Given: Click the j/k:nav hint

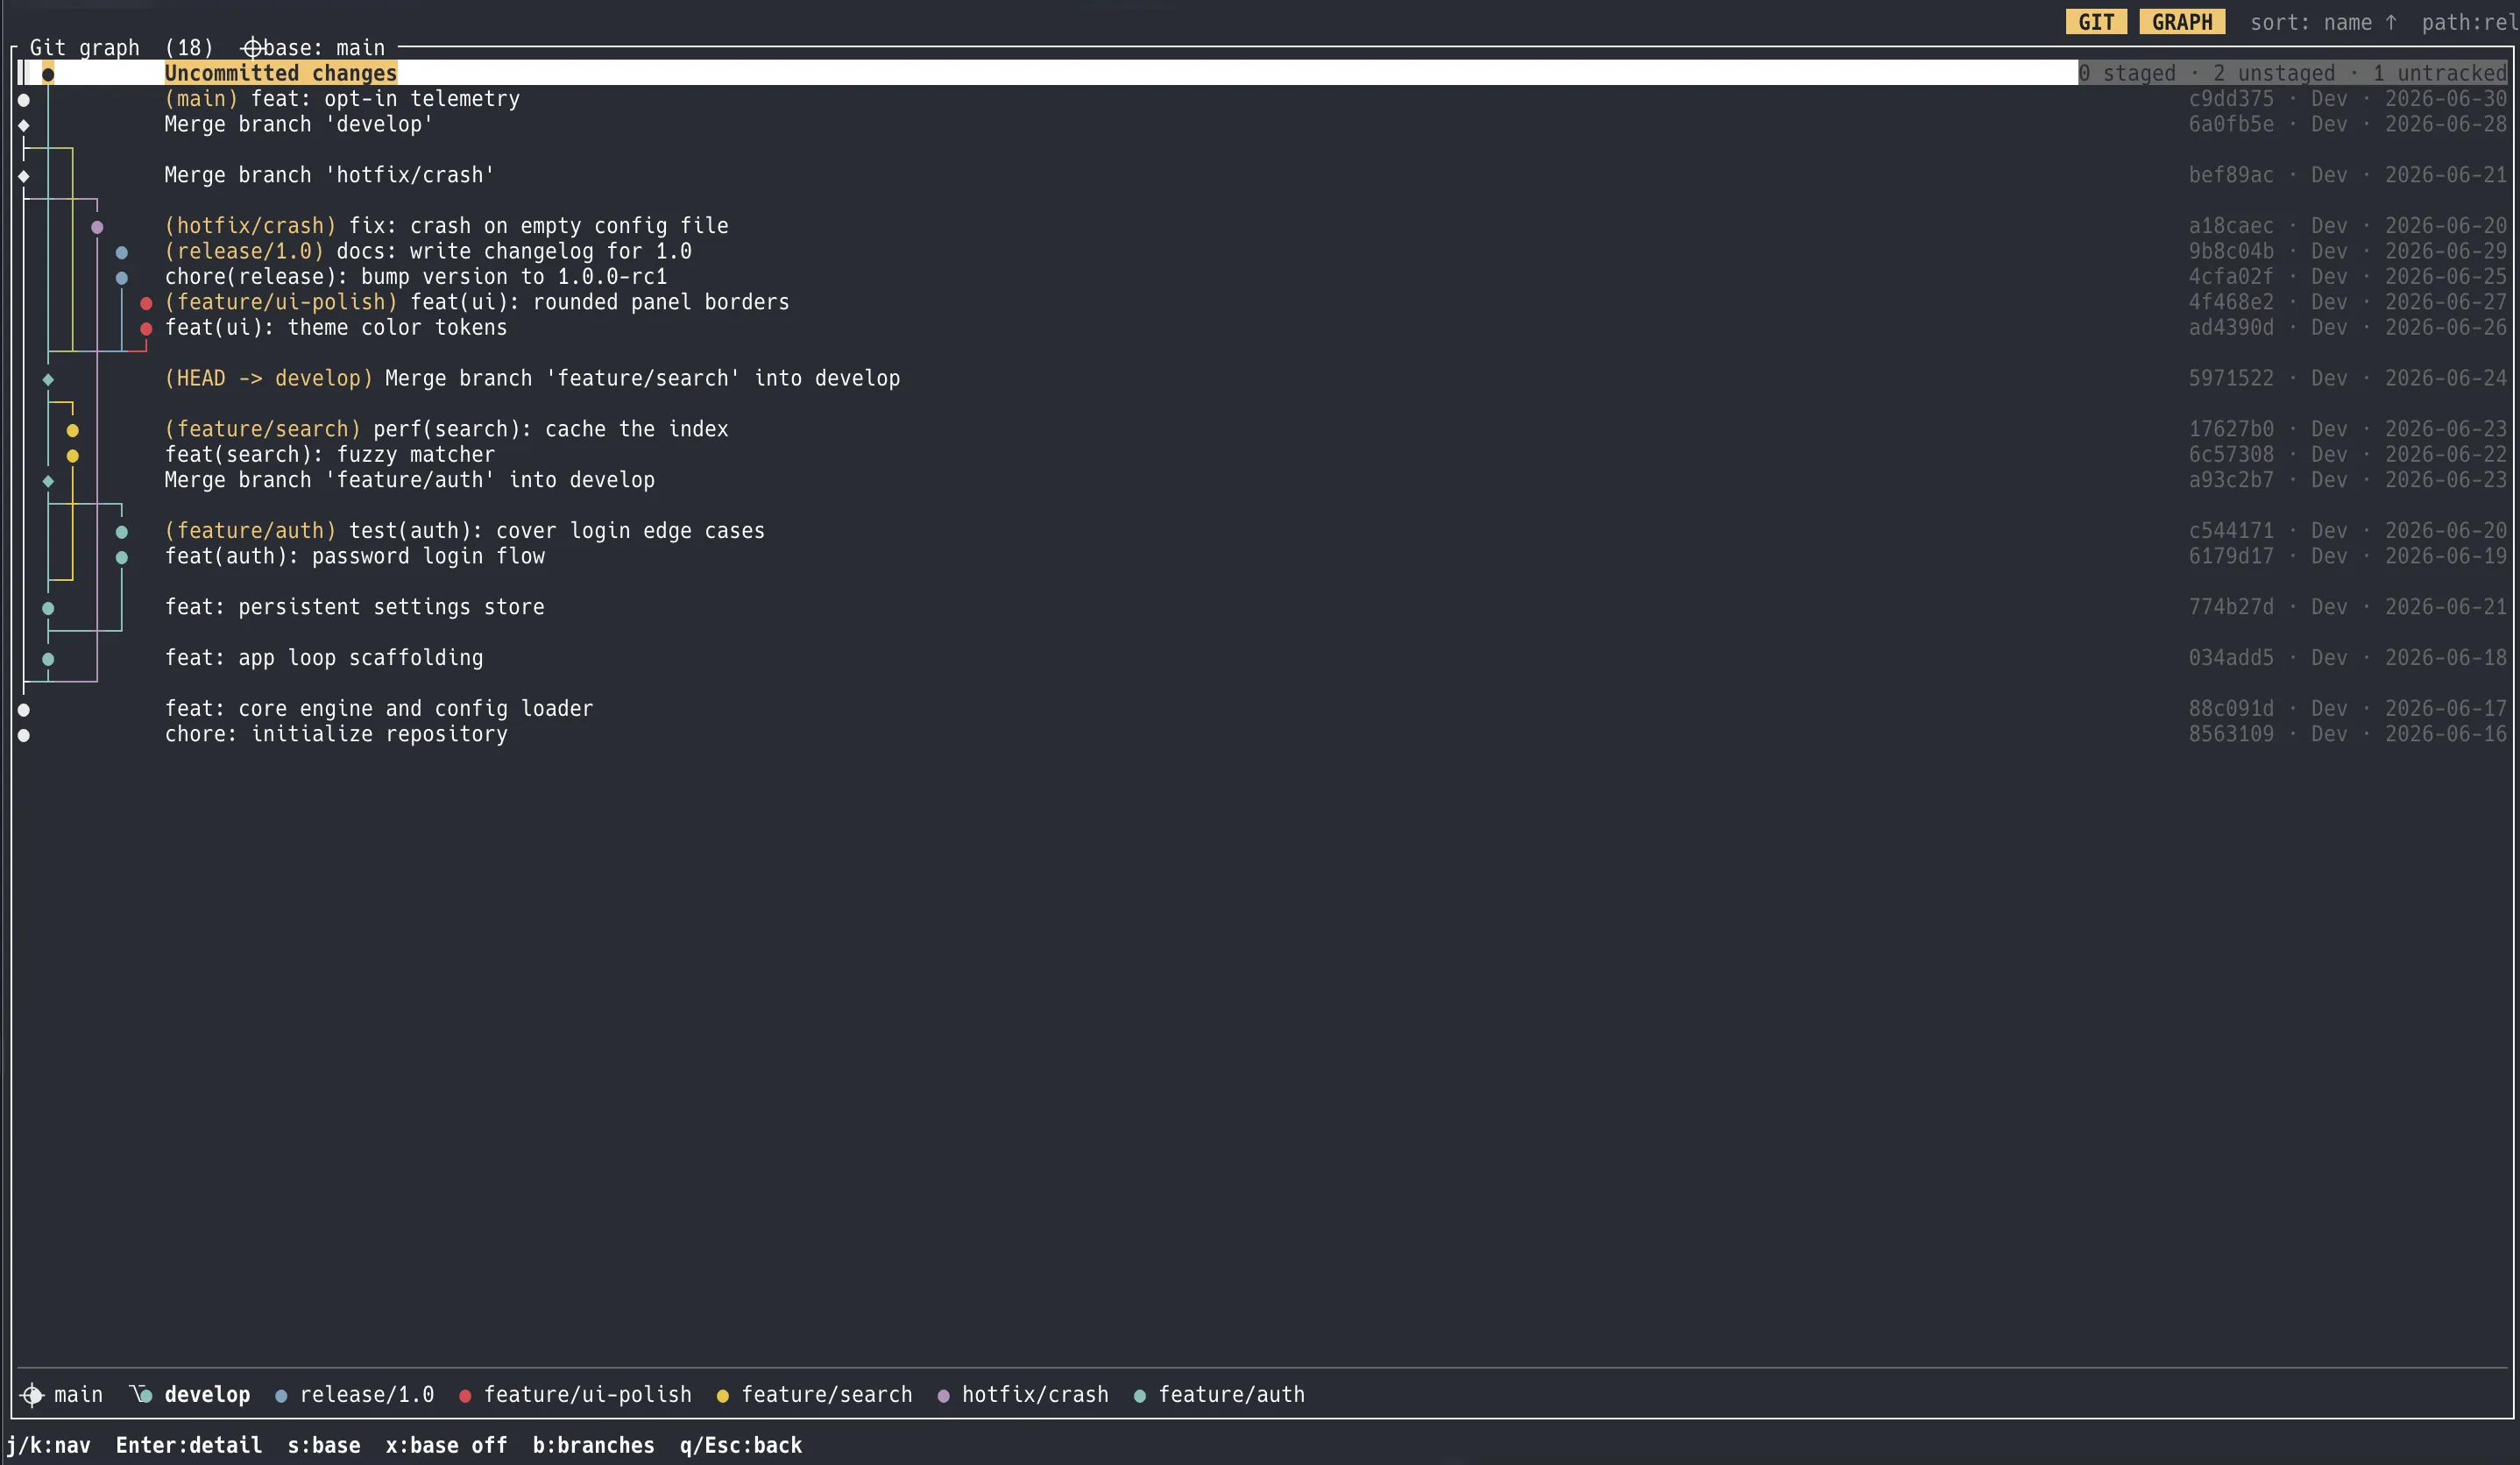Looking at the screenshot, I should [x=48, y=1446].
